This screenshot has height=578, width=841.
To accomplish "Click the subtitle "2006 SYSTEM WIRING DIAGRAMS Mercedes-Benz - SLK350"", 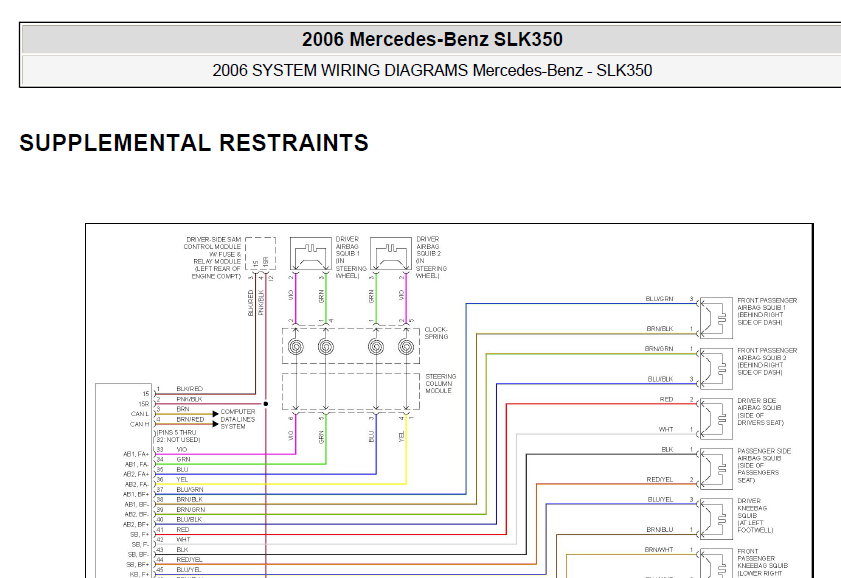I will tap(432, 70).
